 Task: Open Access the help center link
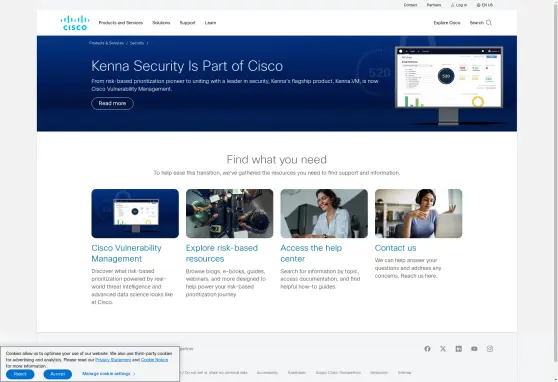click(x=311, y=253)
